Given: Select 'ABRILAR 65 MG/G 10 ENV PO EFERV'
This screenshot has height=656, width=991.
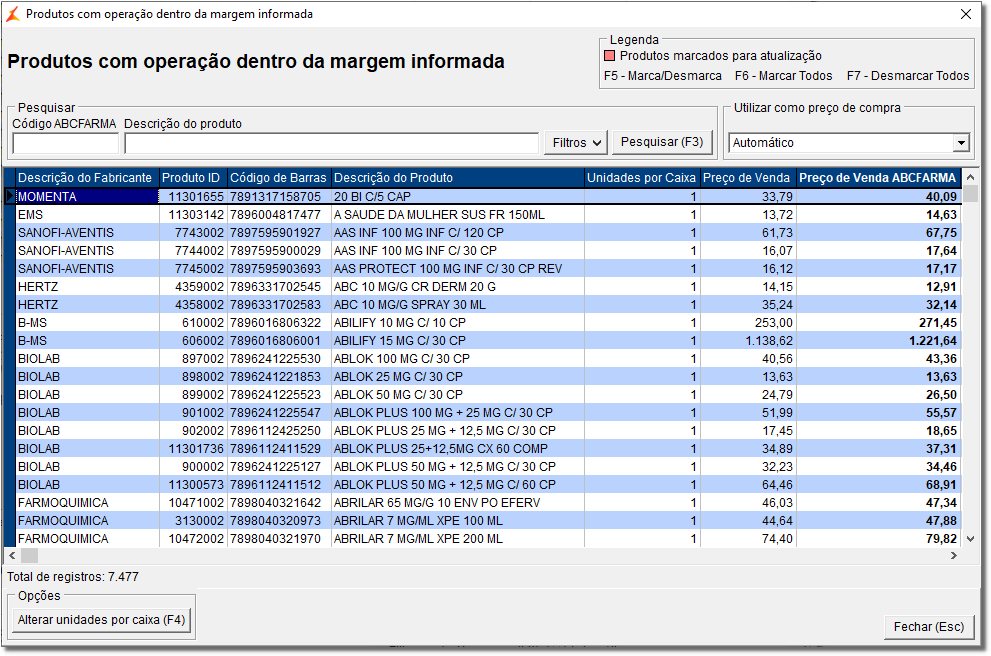Looking at the screenshot, I should click(x=437, y=503).
